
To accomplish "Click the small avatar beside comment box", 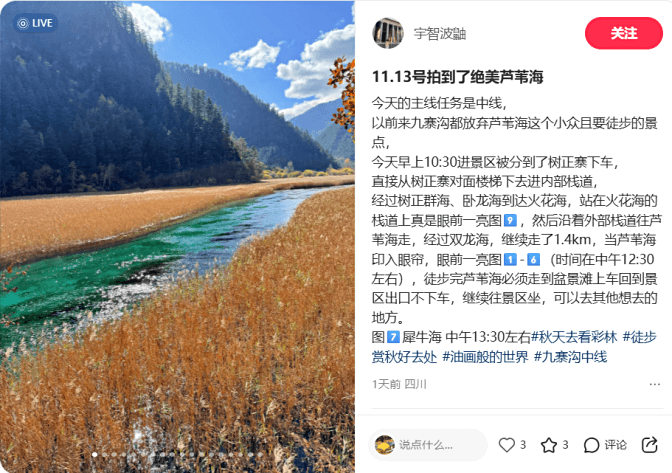I will coord(384,445).
